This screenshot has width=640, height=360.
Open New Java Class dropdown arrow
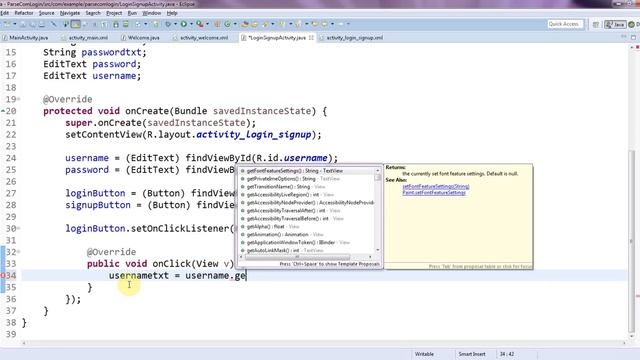pyautogui.click(x=235, y=24)
